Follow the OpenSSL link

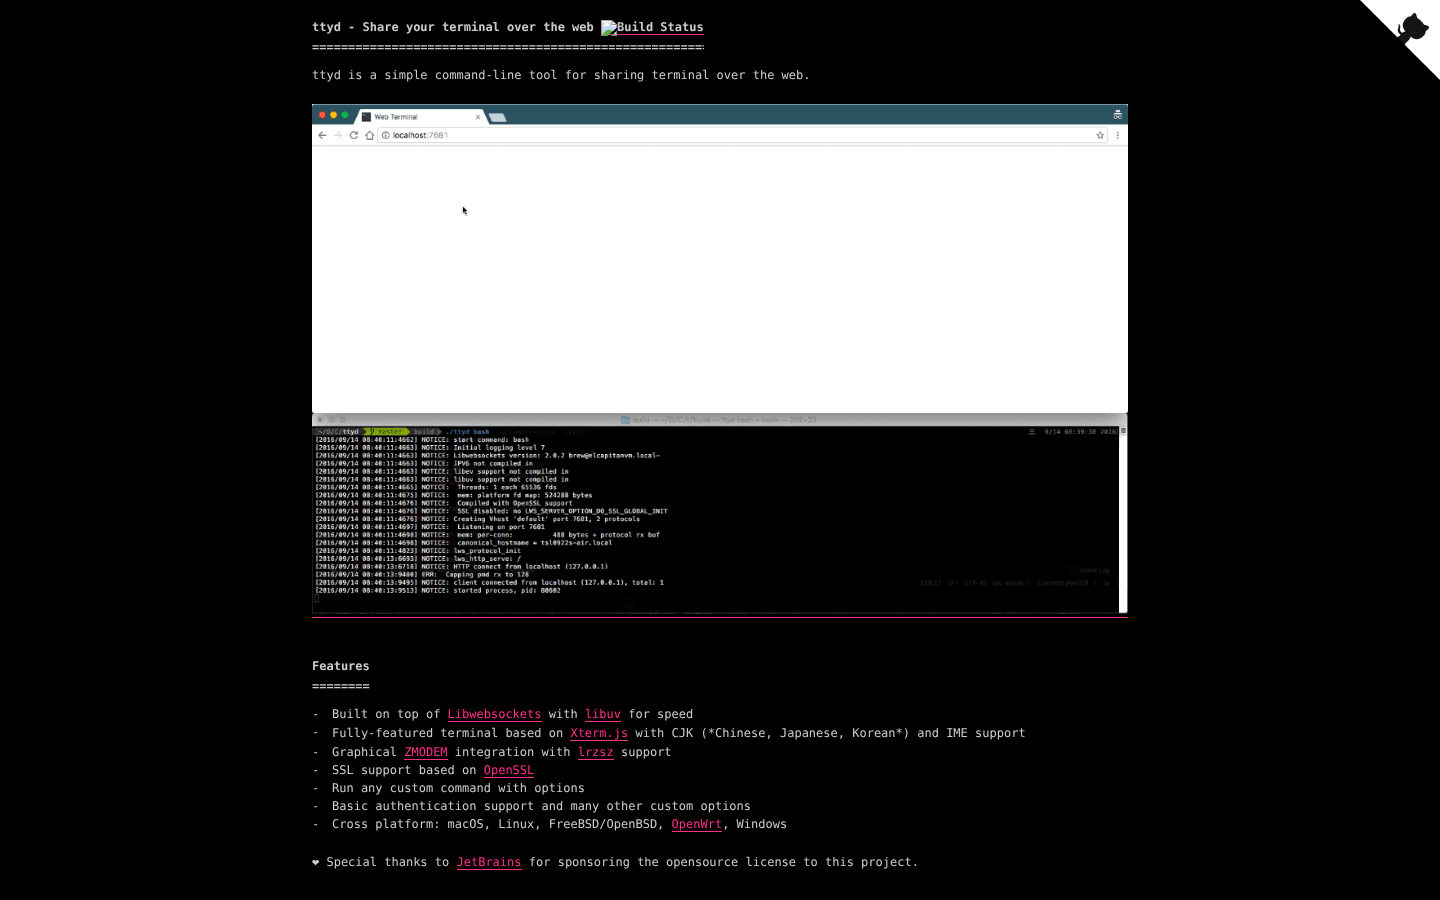click(509, 770)
